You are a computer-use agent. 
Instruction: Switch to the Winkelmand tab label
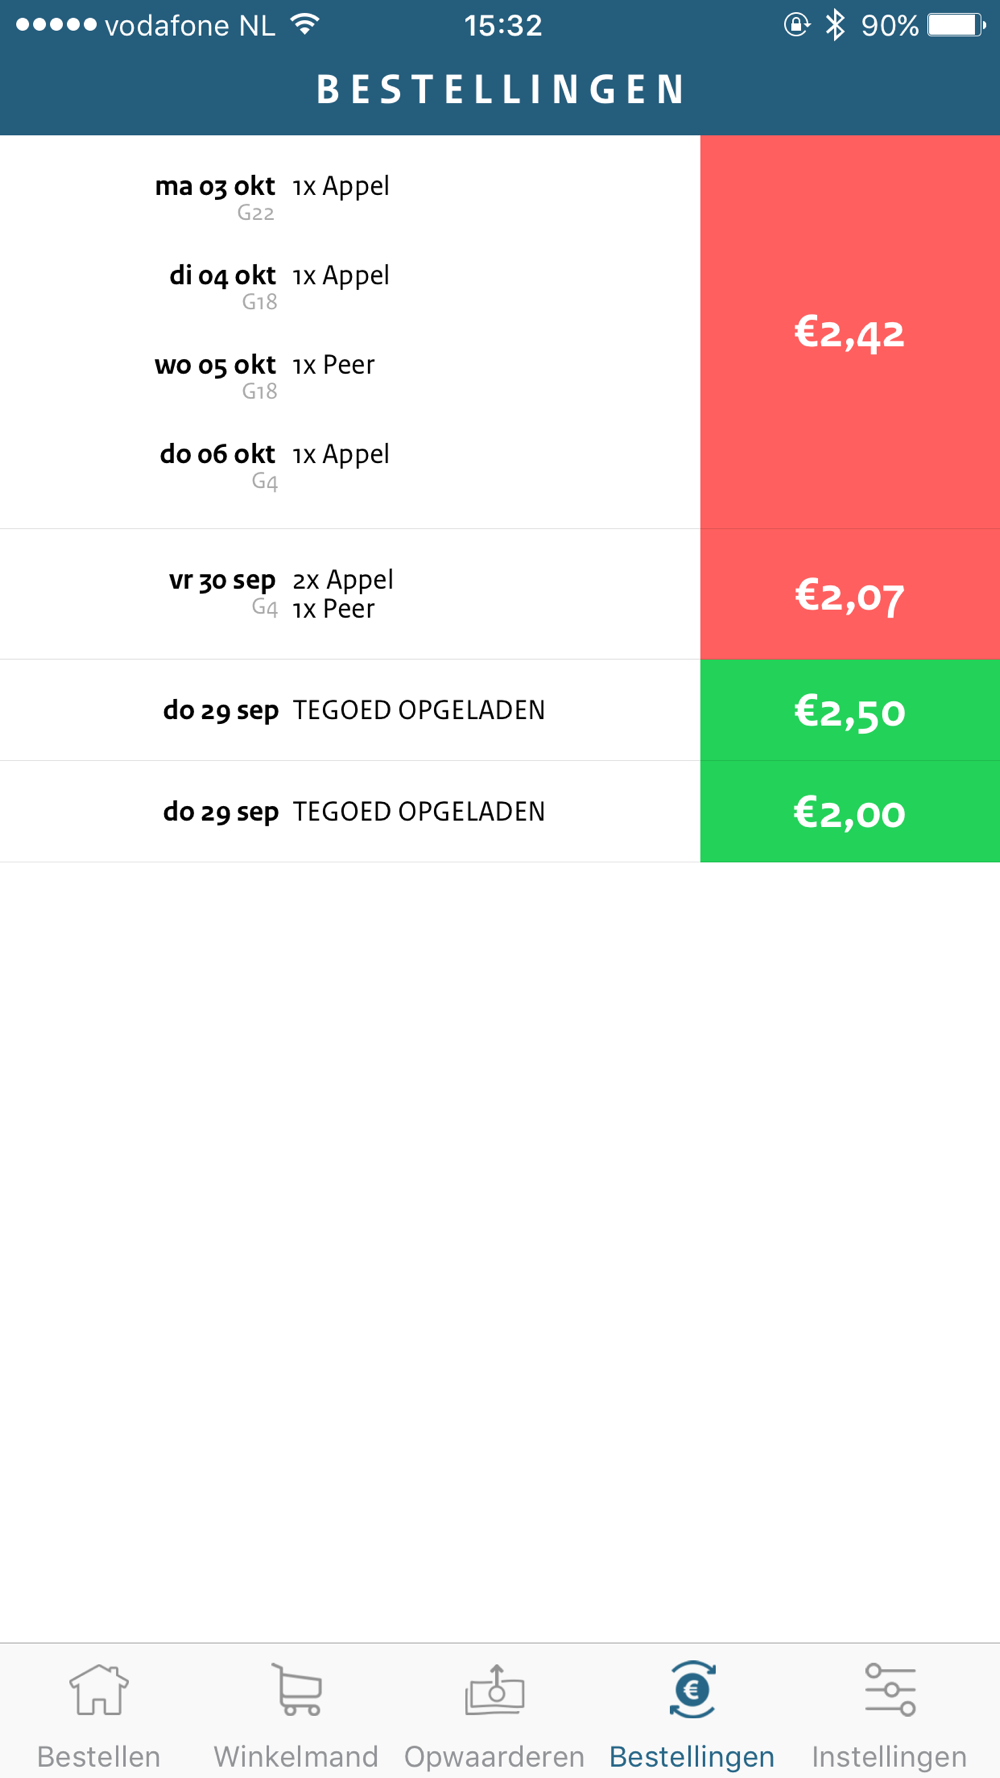[x=296, y=1756]
